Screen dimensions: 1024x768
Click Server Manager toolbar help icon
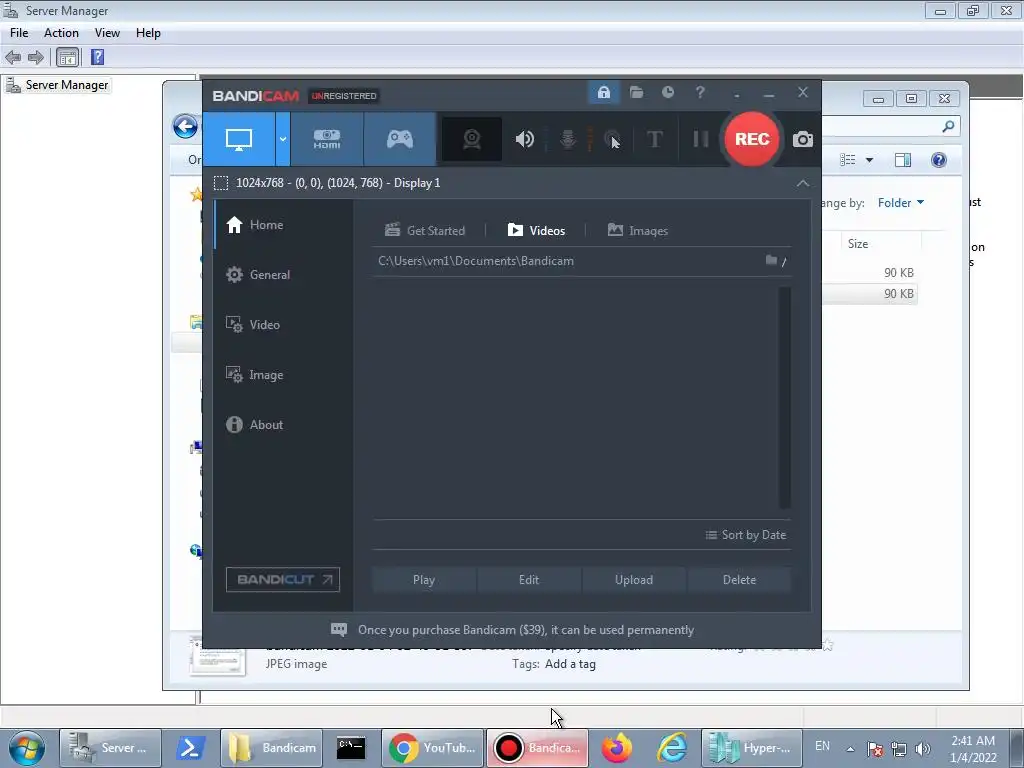click(97, 57)
